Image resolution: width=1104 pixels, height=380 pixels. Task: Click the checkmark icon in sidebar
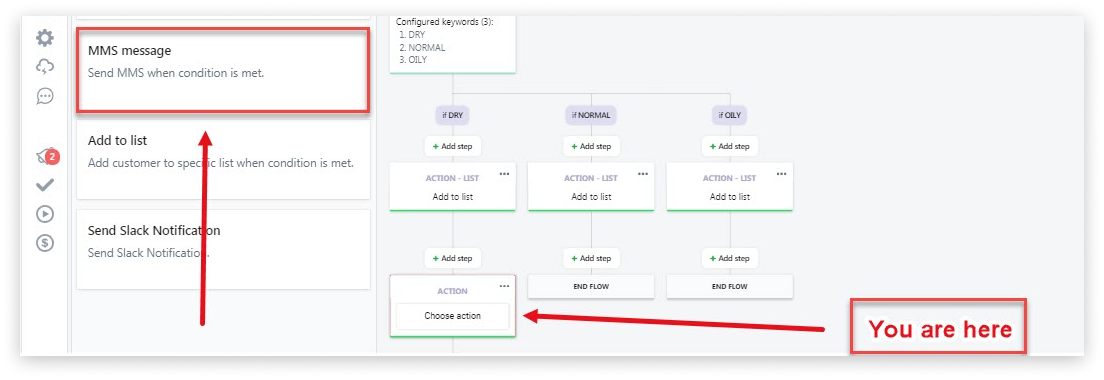[x=45, y=185]
